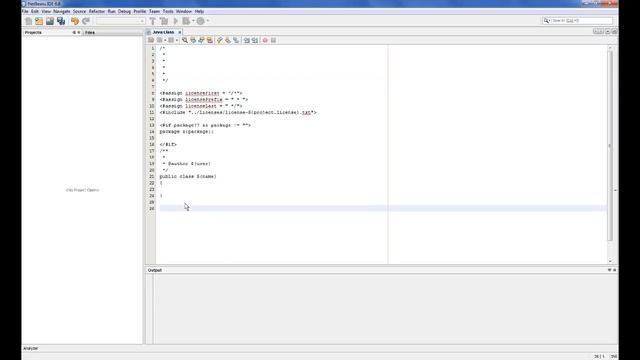Click into the quick search field

582,20
